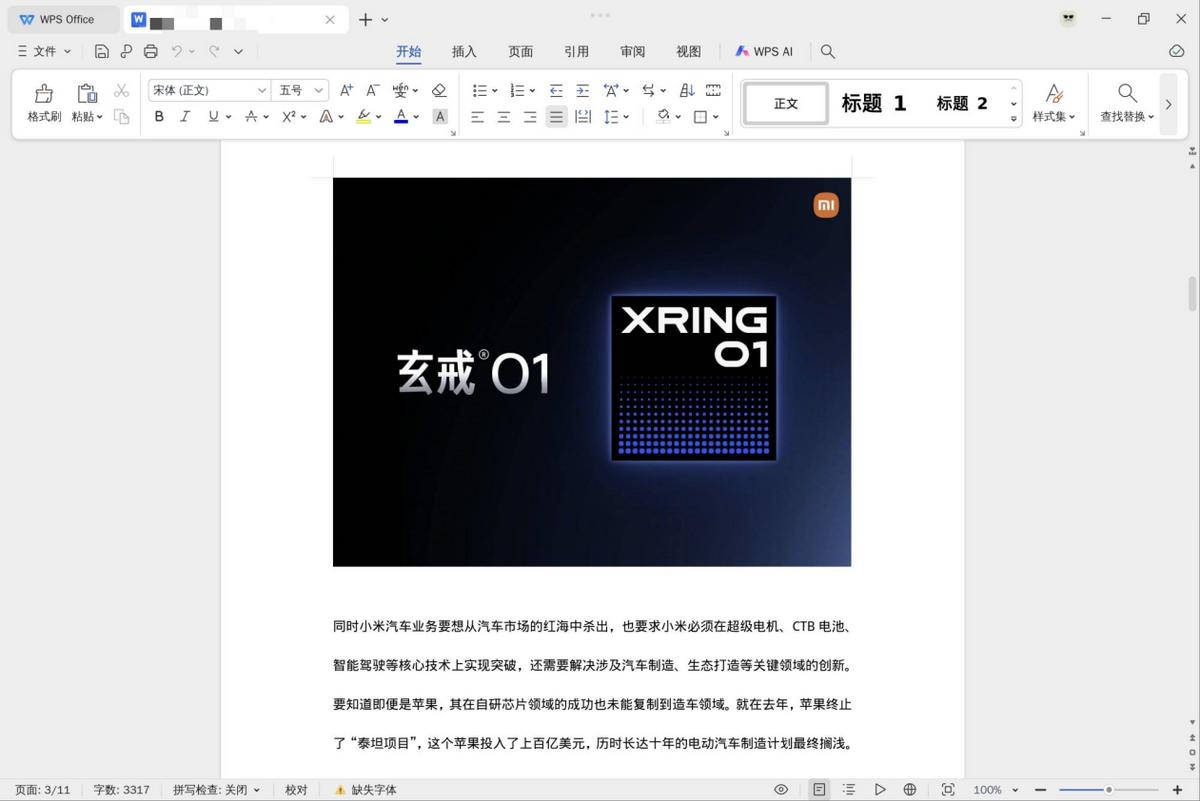Open the 文件 (File) menu
Image resolution: width=1200 pixels, height=801 pixels.
(x=45, y=51)
